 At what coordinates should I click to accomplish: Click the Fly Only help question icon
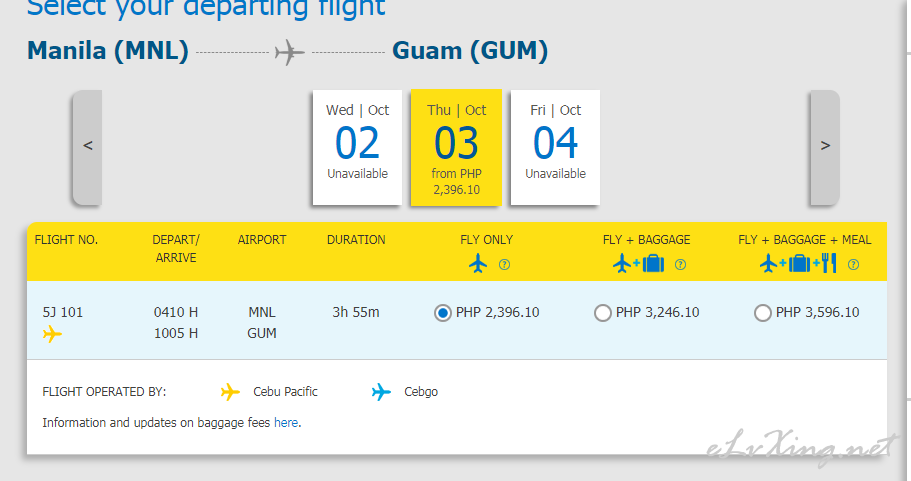coord(504,265)
